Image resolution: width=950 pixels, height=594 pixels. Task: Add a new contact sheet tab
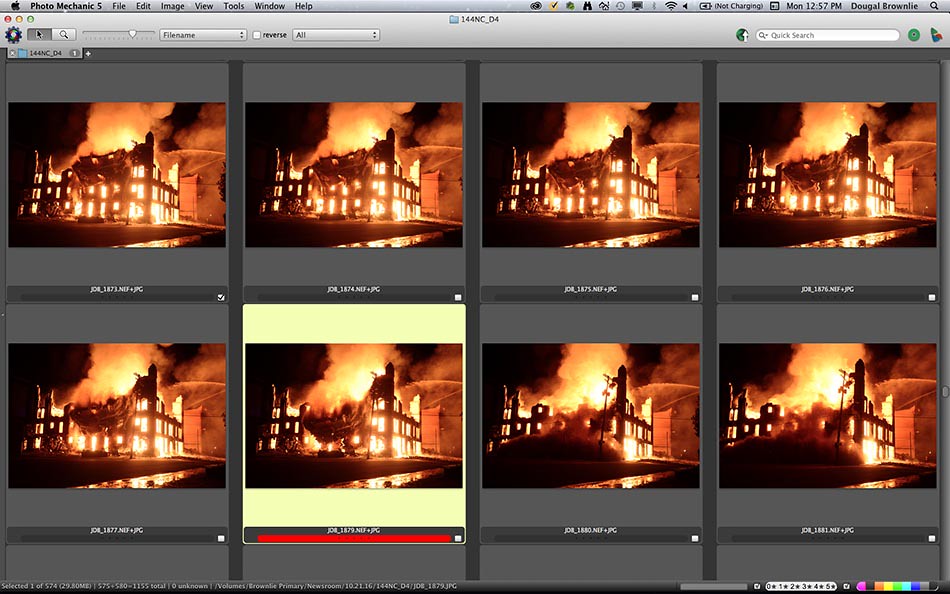point(88,53)
